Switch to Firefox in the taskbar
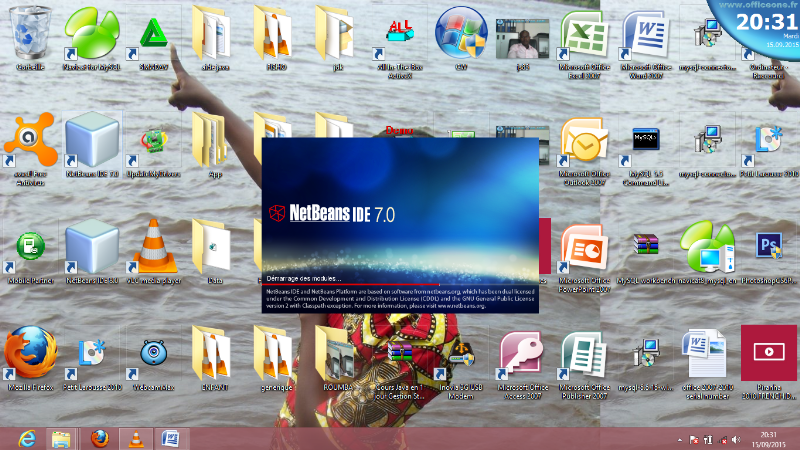This screenshot has width=800, height=450. 100,439
